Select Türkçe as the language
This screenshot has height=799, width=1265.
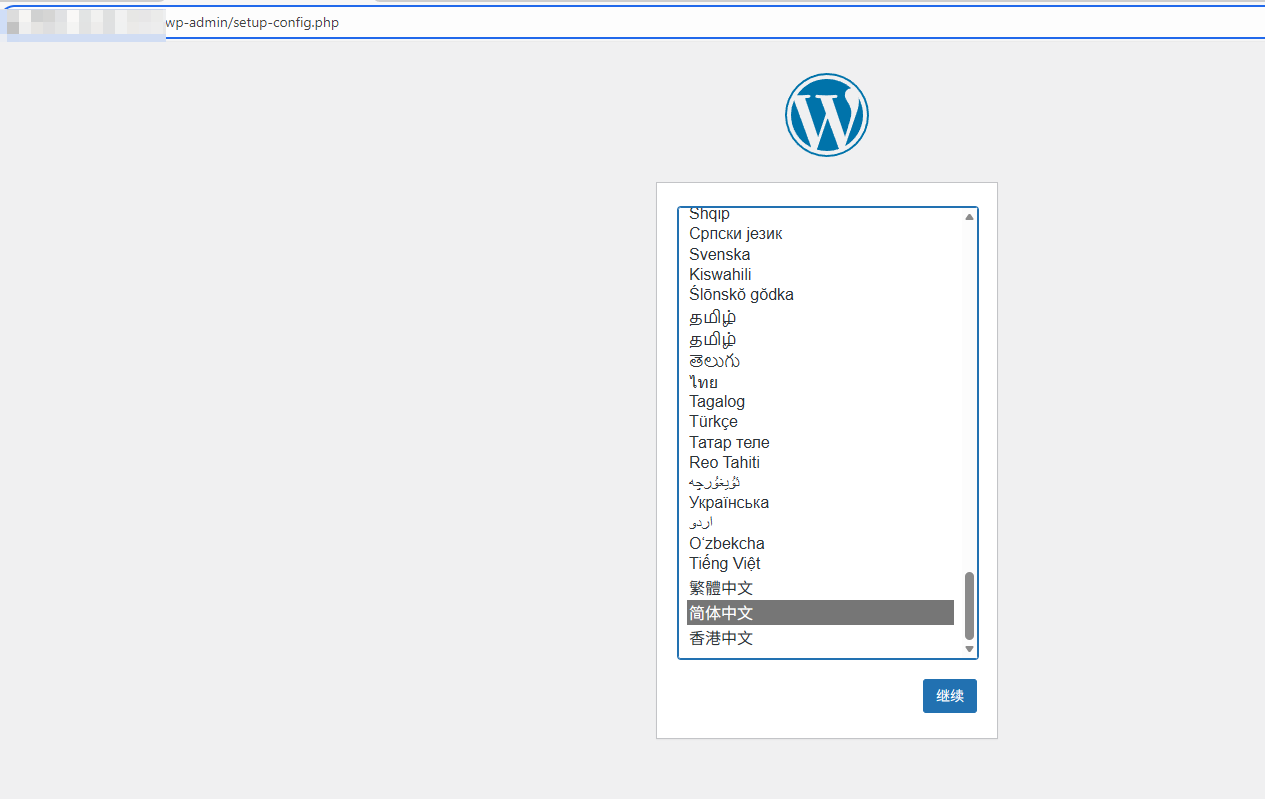pyautogui.click(x=820, y=421)
